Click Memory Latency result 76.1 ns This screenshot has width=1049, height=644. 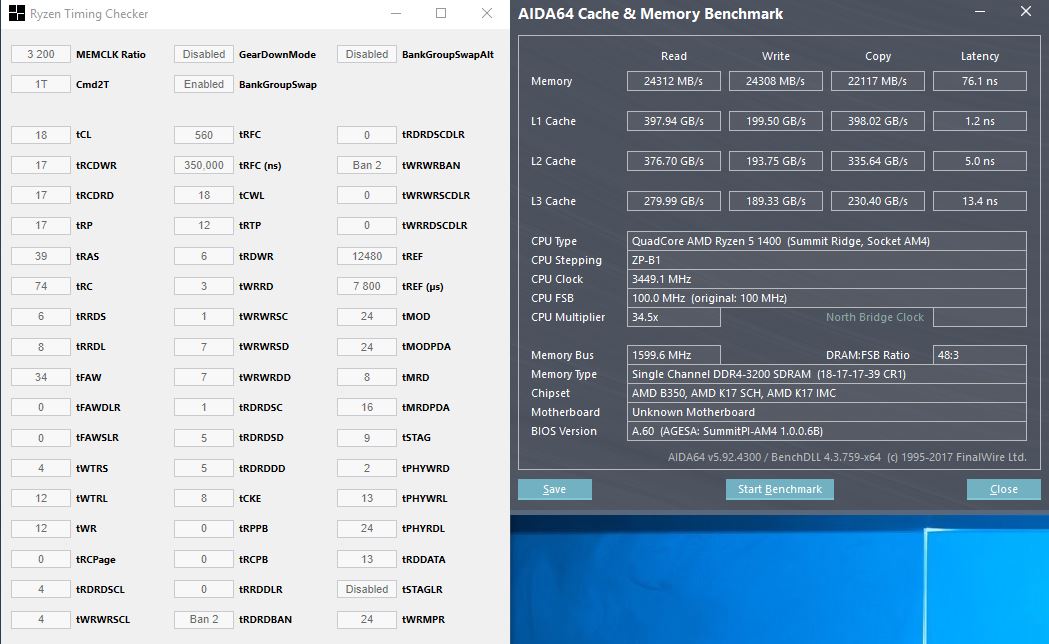[980, 81]
